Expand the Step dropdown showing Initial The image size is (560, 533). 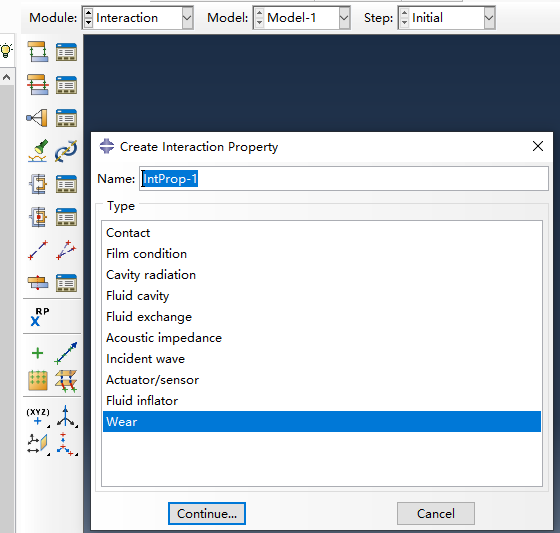click(x=446, y=18)
